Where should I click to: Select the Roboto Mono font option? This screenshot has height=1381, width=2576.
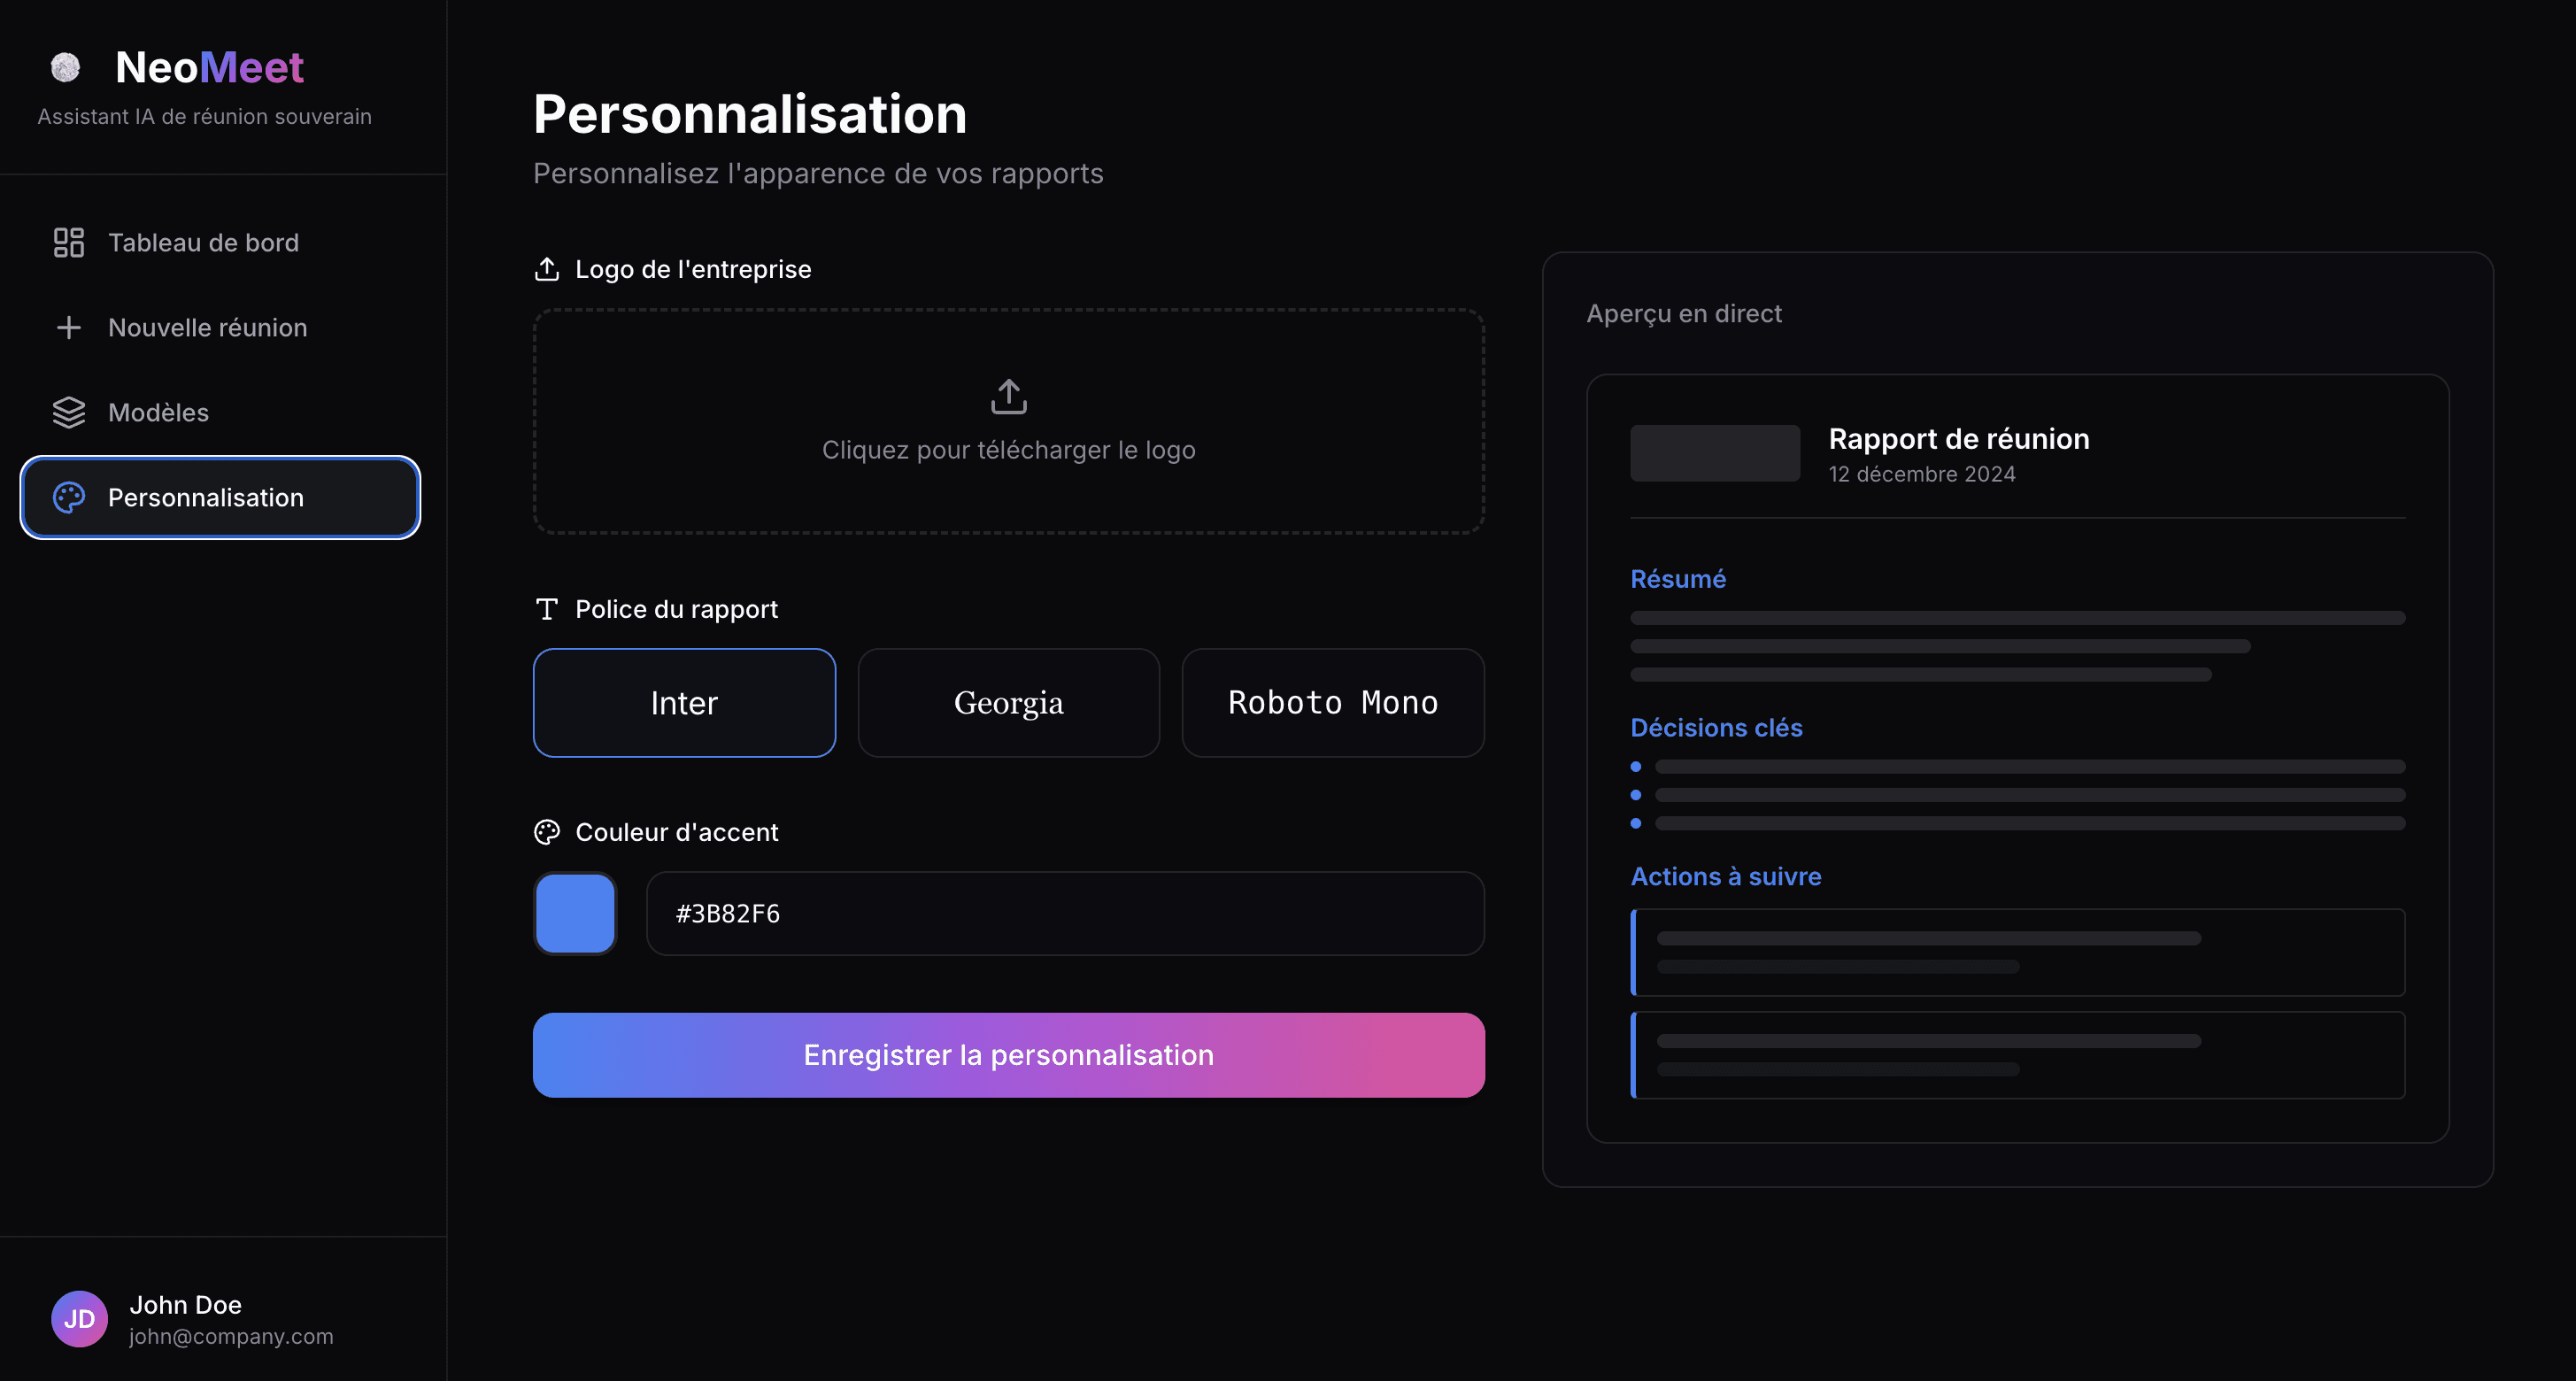[1332, 702]
